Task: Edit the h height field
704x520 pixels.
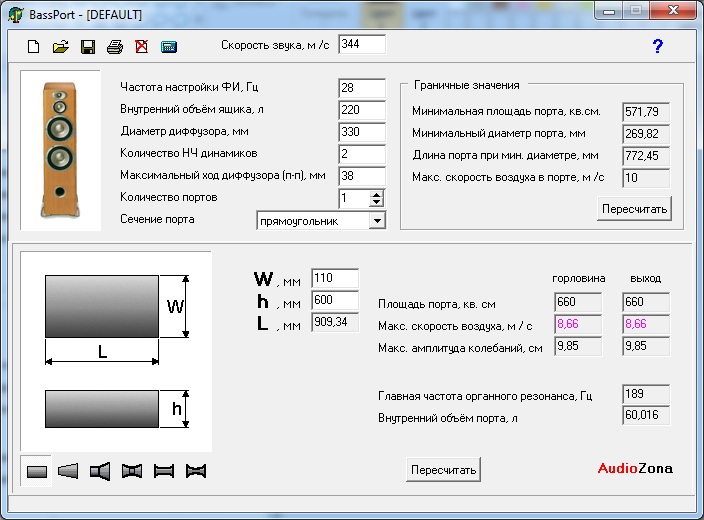Action: coord(335,300)
